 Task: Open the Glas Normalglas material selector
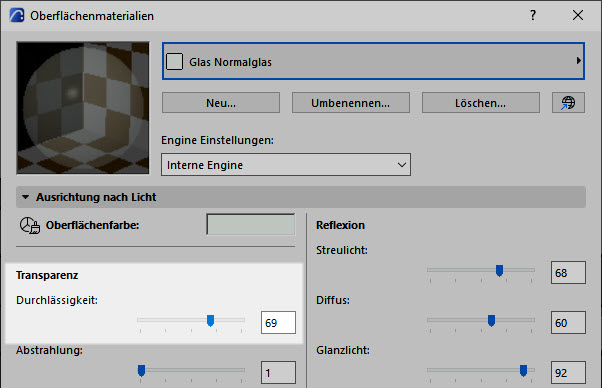tap(373, 61)
